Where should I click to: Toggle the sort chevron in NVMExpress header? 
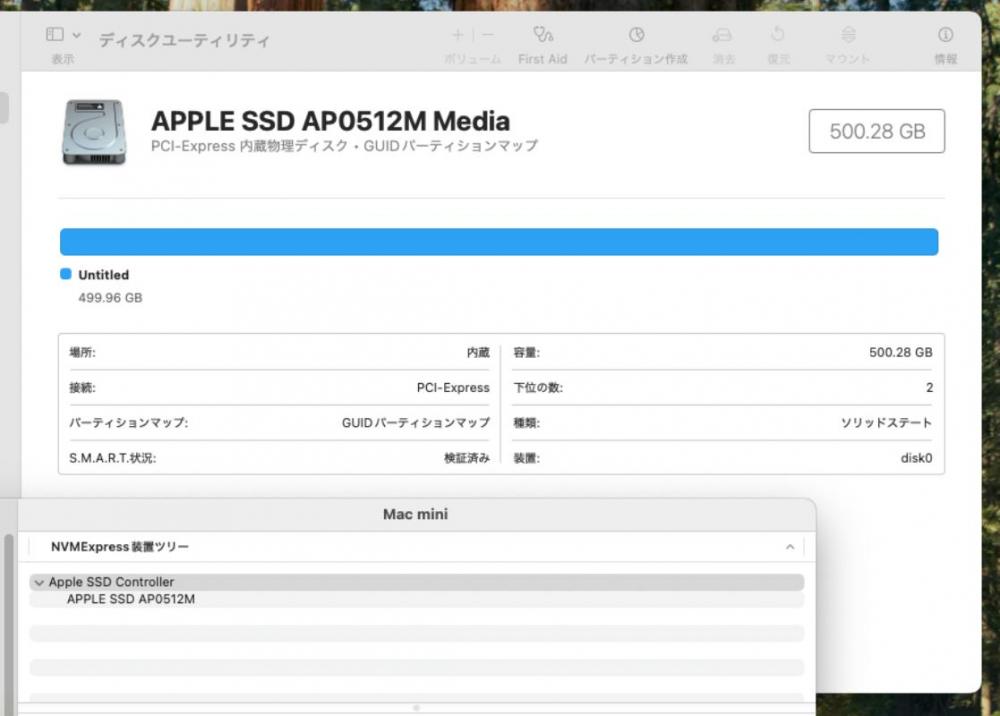coord(790,547)
